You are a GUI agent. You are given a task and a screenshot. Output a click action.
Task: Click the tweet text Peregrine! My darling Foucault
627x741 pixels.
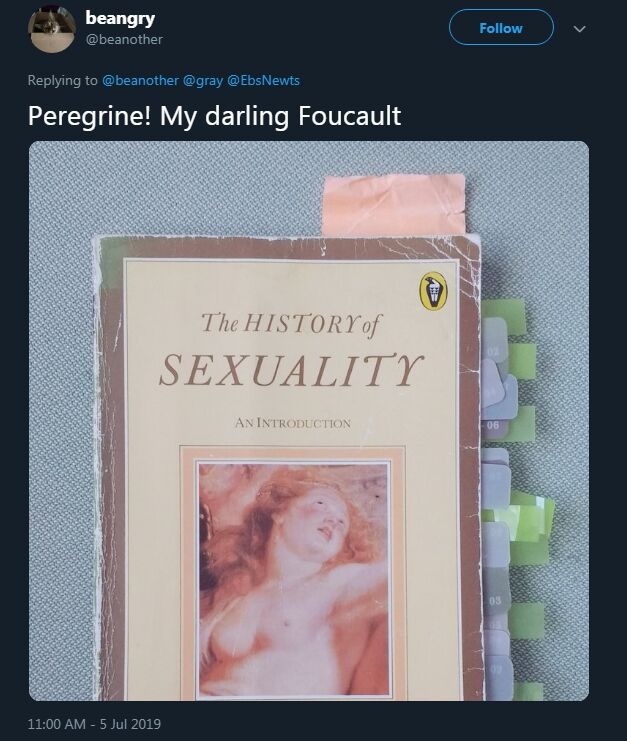(214, 116)
